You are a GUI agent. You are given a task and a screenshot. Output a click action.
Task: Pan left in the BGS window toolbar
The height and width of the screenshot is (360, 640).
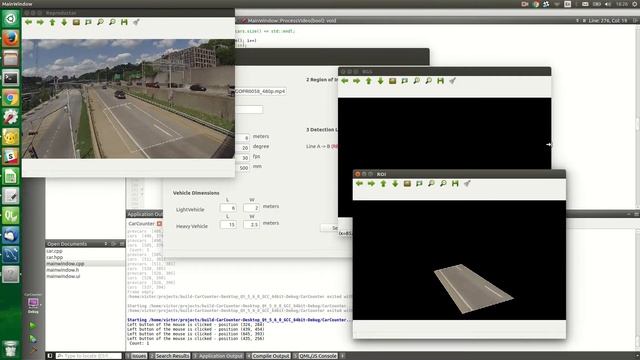click(x=345, y=81)
